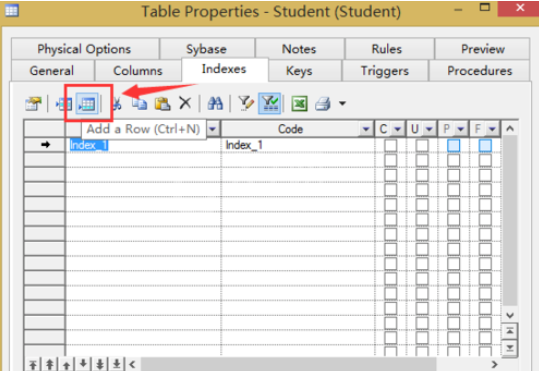Click the jump-to-top button below vertical scrollbar

(510, 331)
